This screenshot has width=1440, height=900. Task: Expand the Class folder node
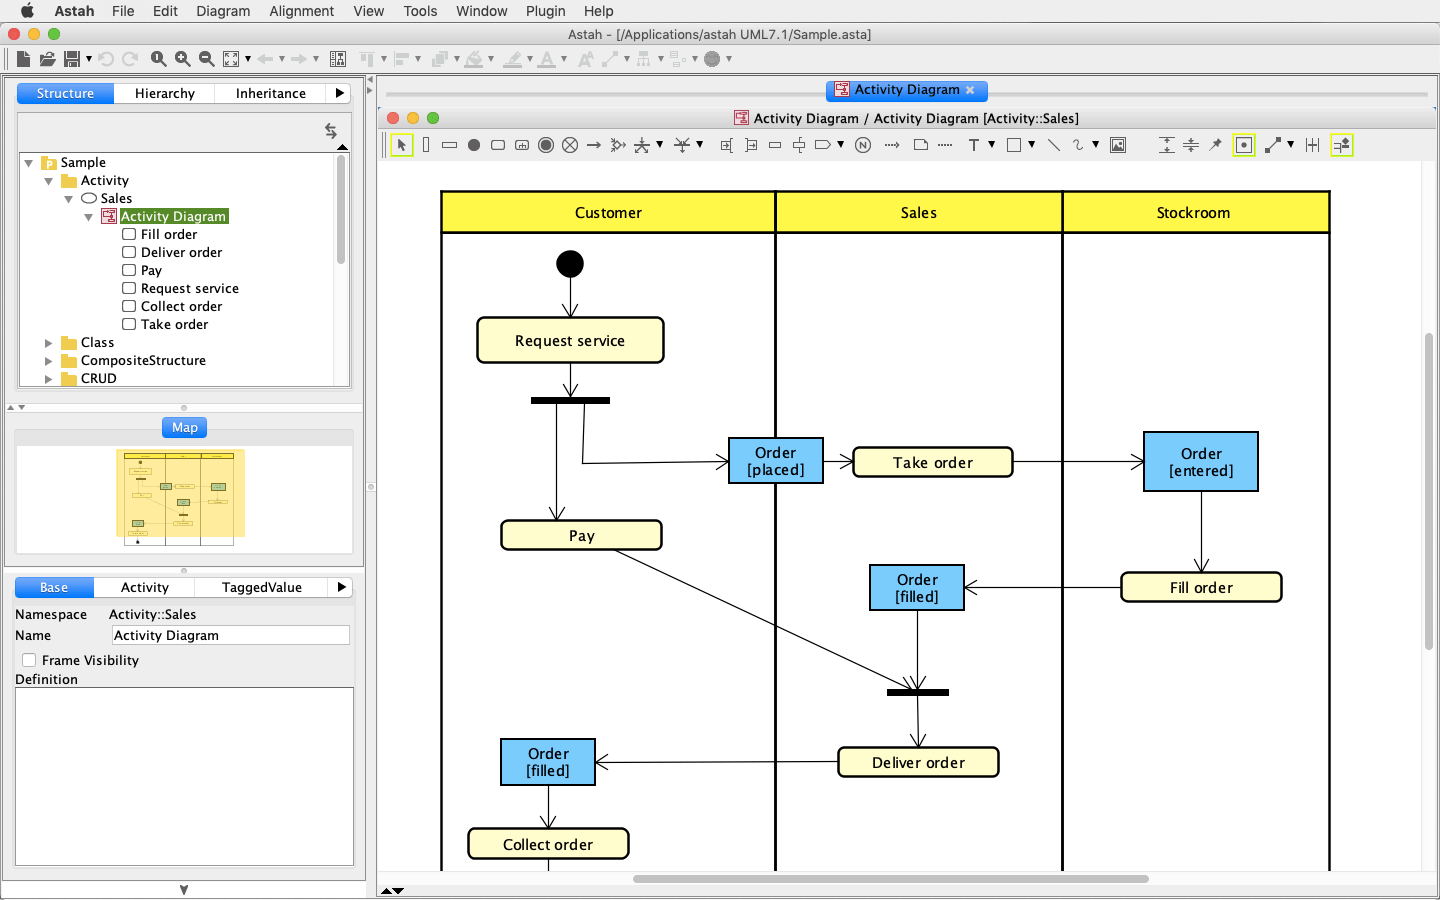click(49, 343)
